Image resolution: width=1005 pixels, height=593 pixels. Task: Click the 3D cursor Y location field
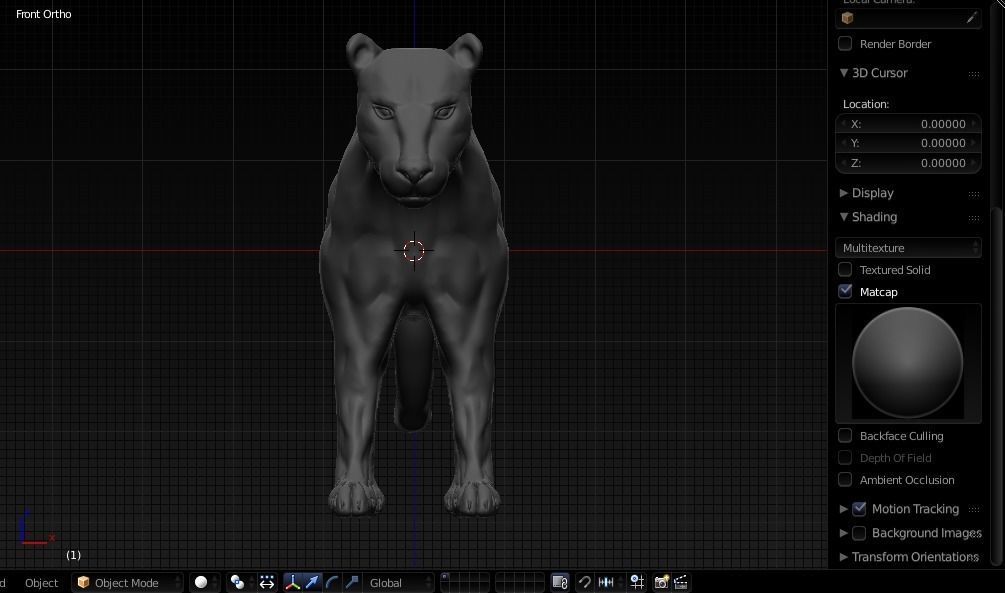pyautogui.click(x=908, y=143)
